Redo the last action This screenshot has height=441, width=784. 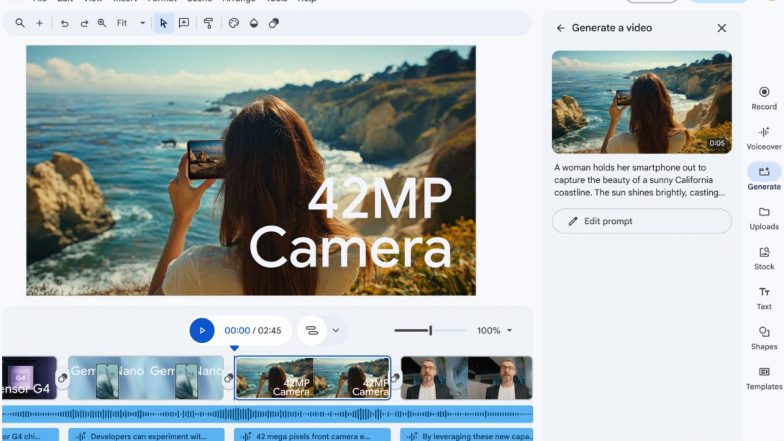click(84, 23)
